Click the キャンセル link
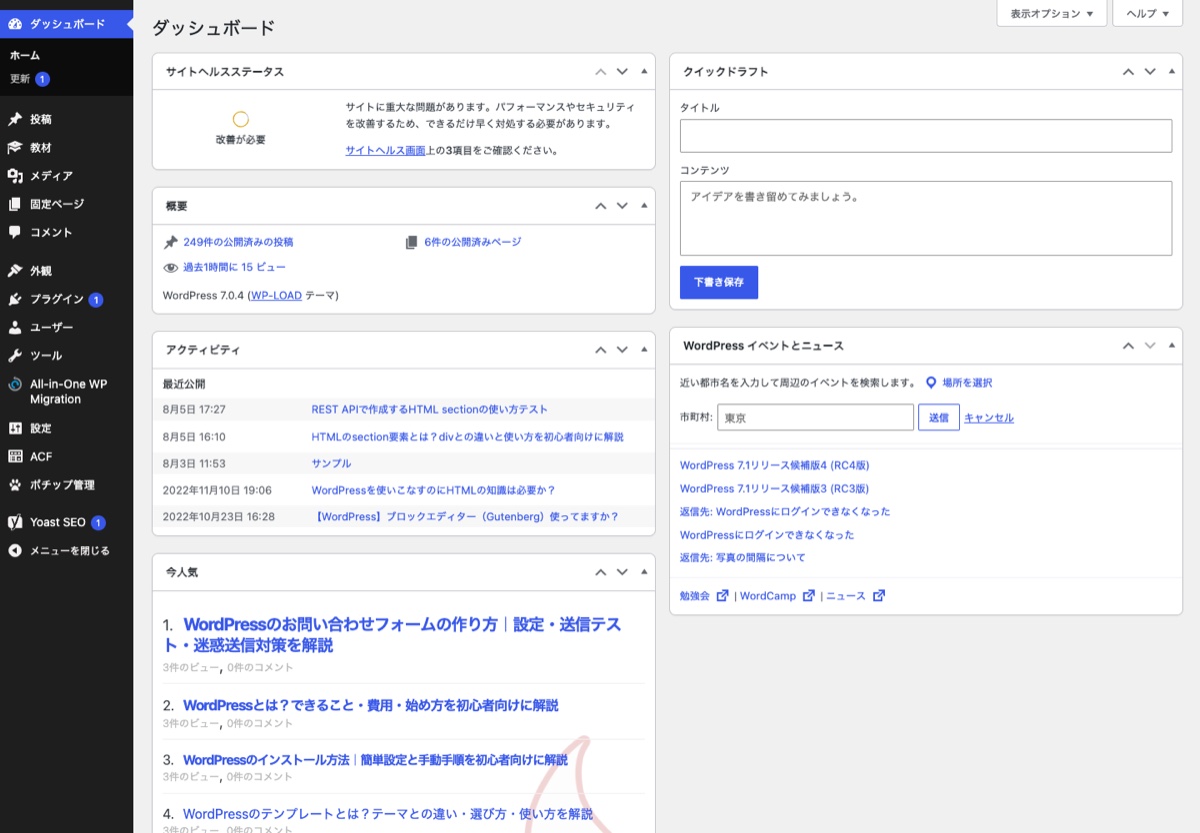This screenshot has width=1200, height=833. coord(989,418)
